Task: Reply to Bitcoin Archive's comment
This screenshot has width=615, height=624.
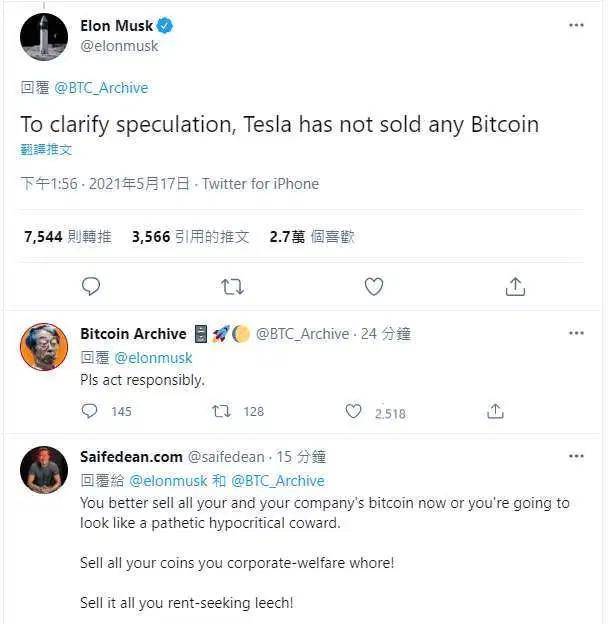Action: (90, 411)
